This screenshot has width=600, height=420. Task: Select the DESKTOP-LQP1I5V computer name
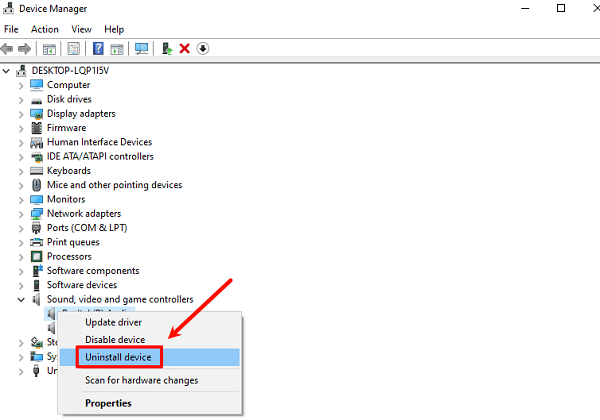click(x=70, y=71)
